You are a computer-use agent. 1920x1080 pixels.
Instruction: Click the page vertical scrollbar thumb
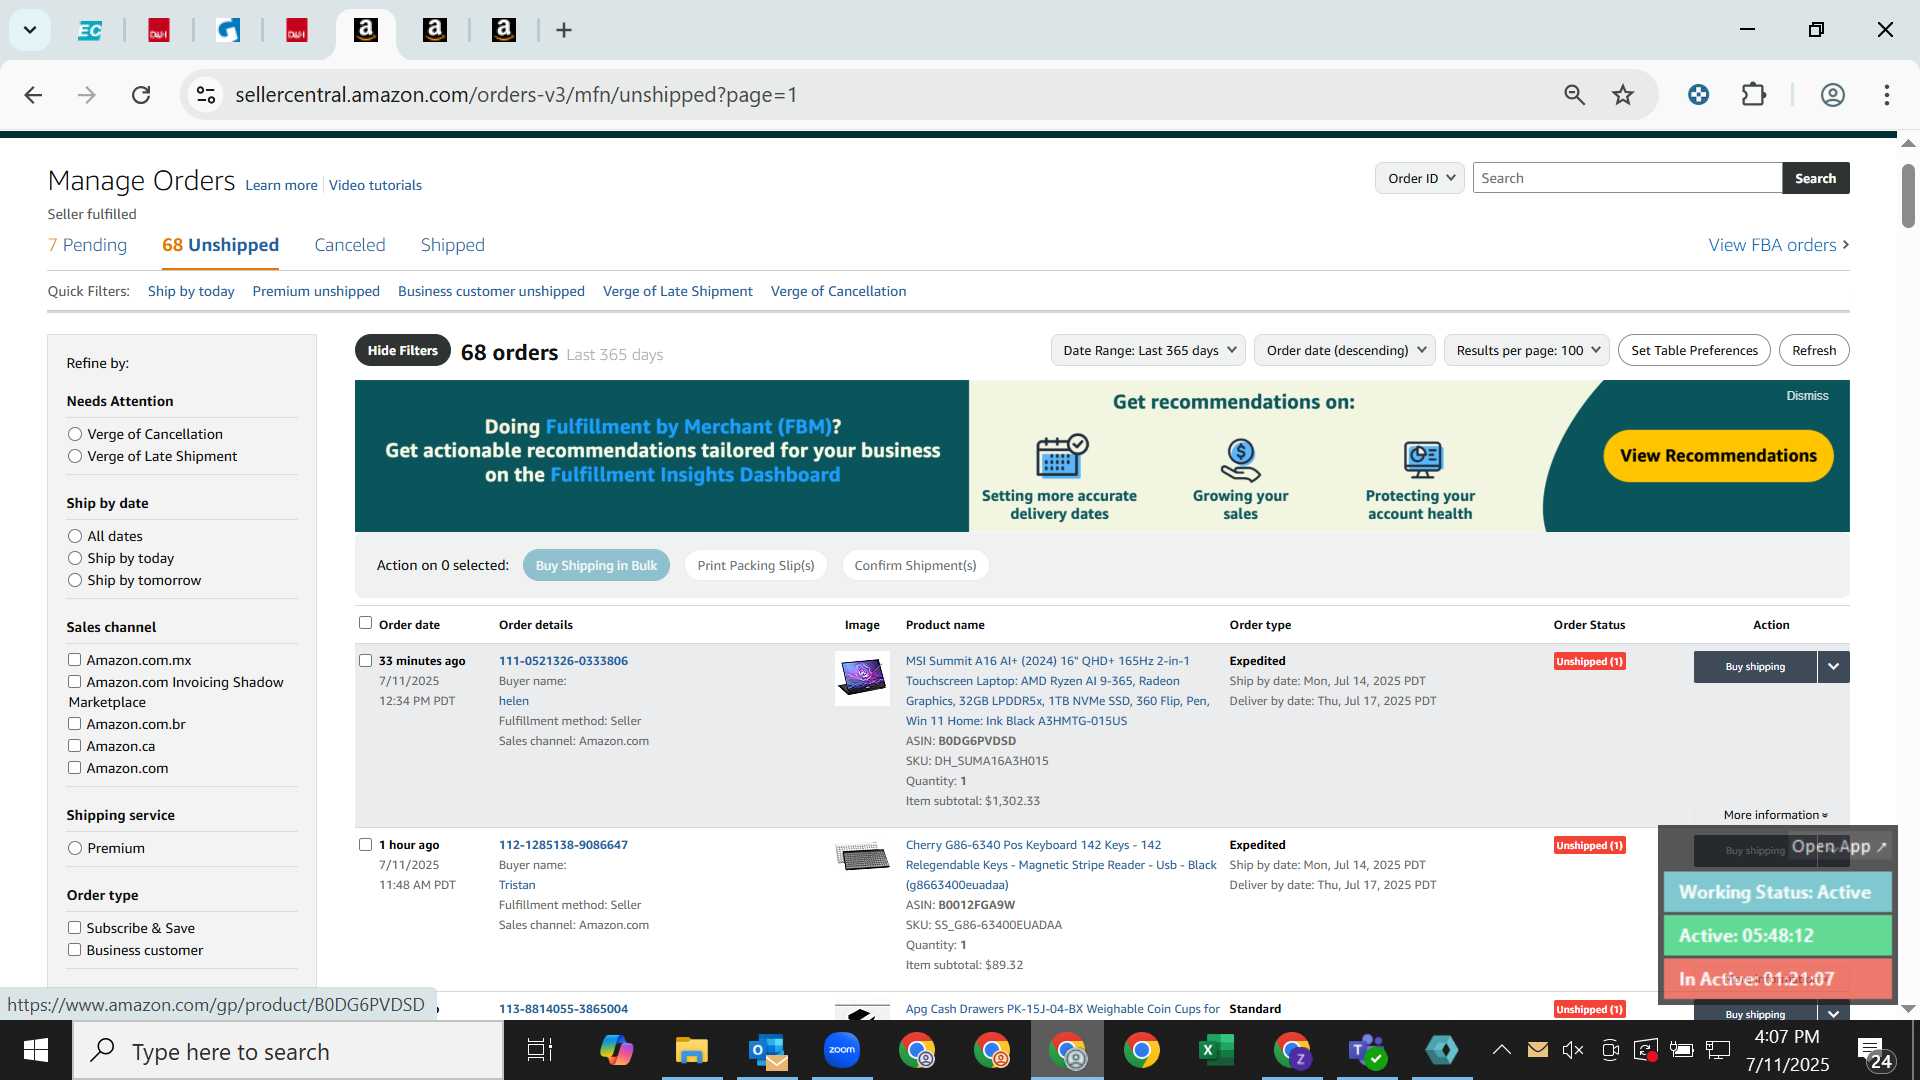point(1908,195)
